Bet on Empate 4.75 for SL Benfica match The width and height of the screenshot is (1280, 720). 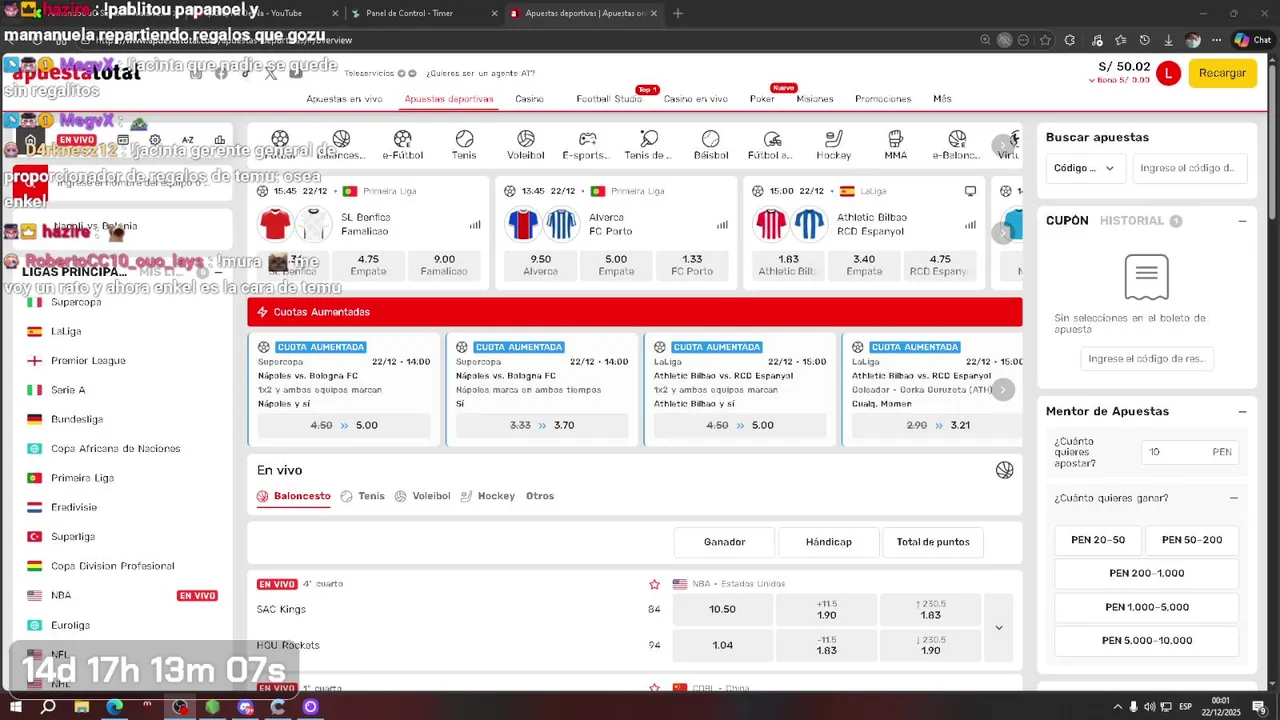click(x=368, y=265)
